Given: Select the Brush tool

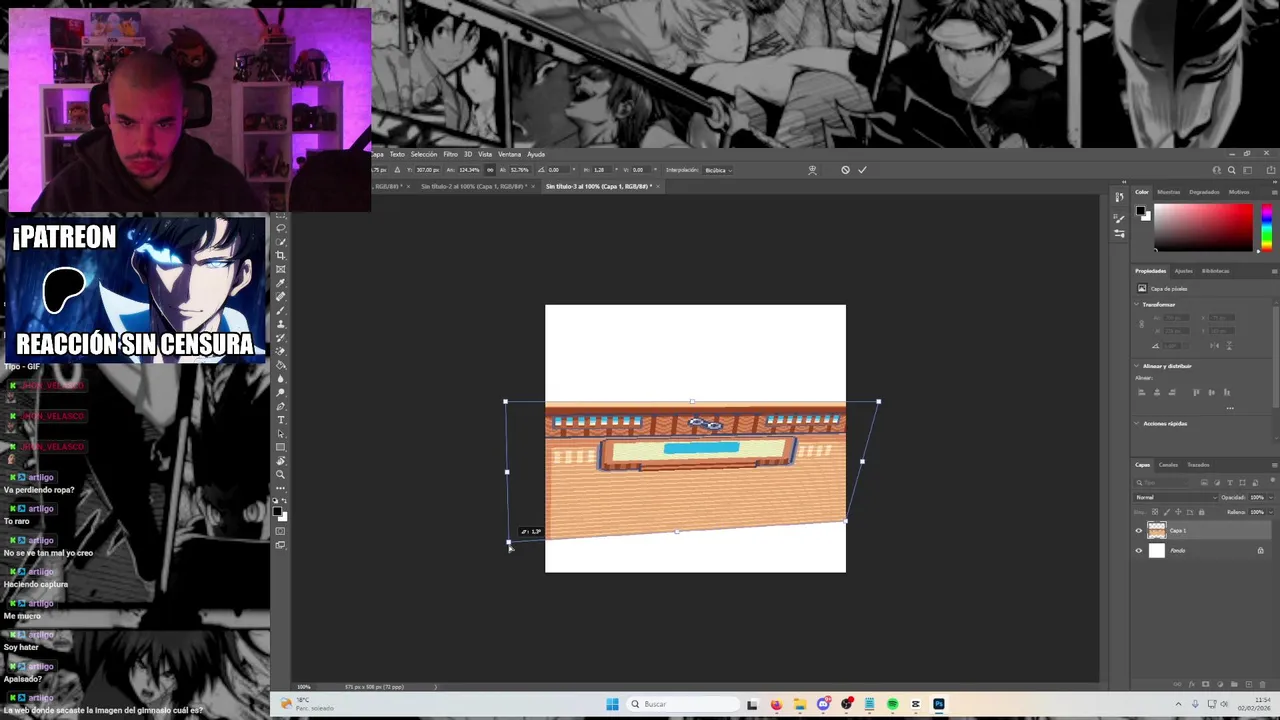Looking at the screenshot, I should (280, 310).
